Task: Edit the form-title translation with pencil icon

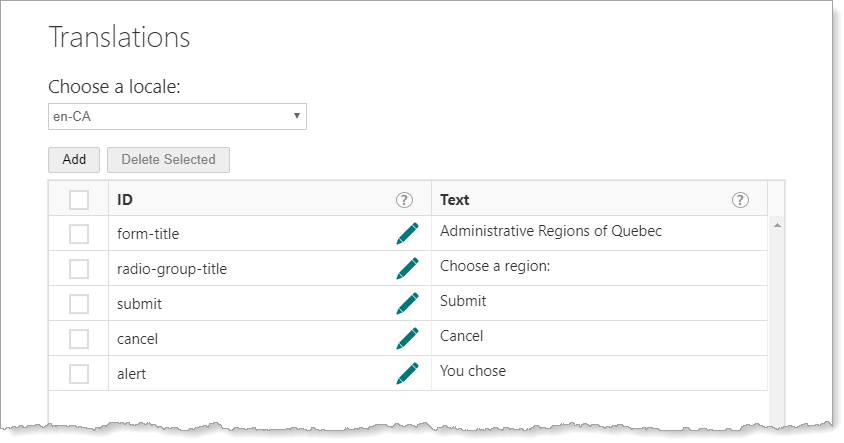Action: pyautogui.click(x=407, y=233)
